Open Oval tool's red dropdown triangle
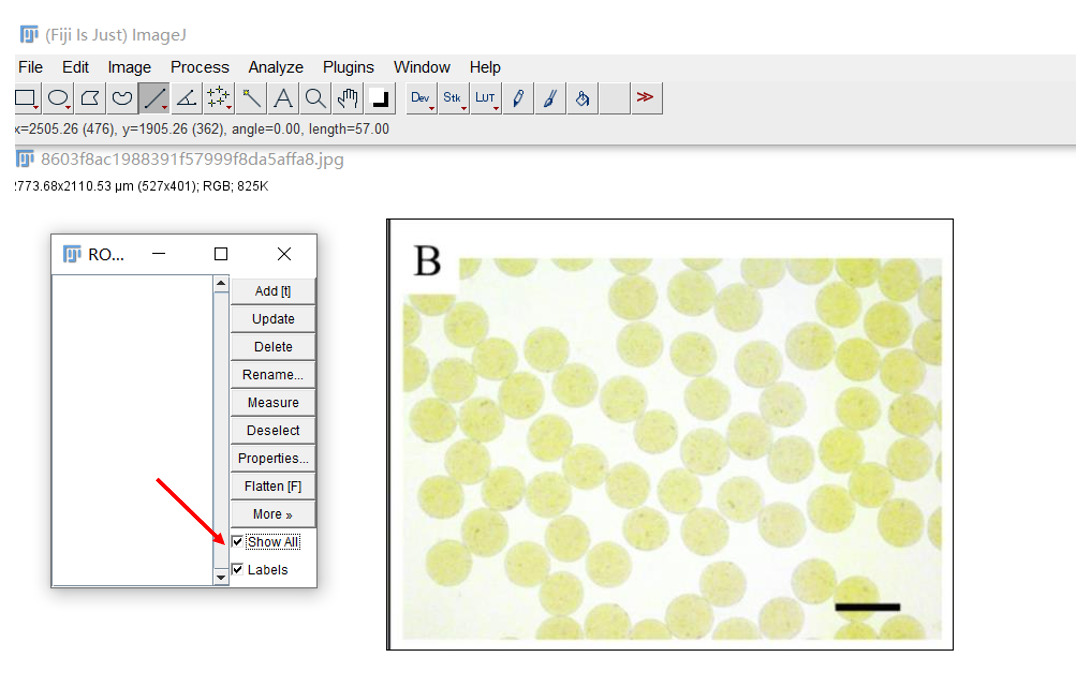This screenshot has height=682, width=1081. pyautogui.click(x=68, y=108)
